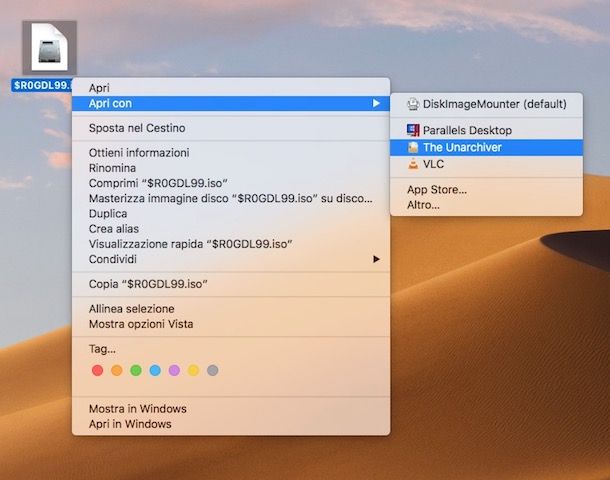Expand the Condividi submenu arrow
The image size is (610, 480).
[x=376, y=259]
